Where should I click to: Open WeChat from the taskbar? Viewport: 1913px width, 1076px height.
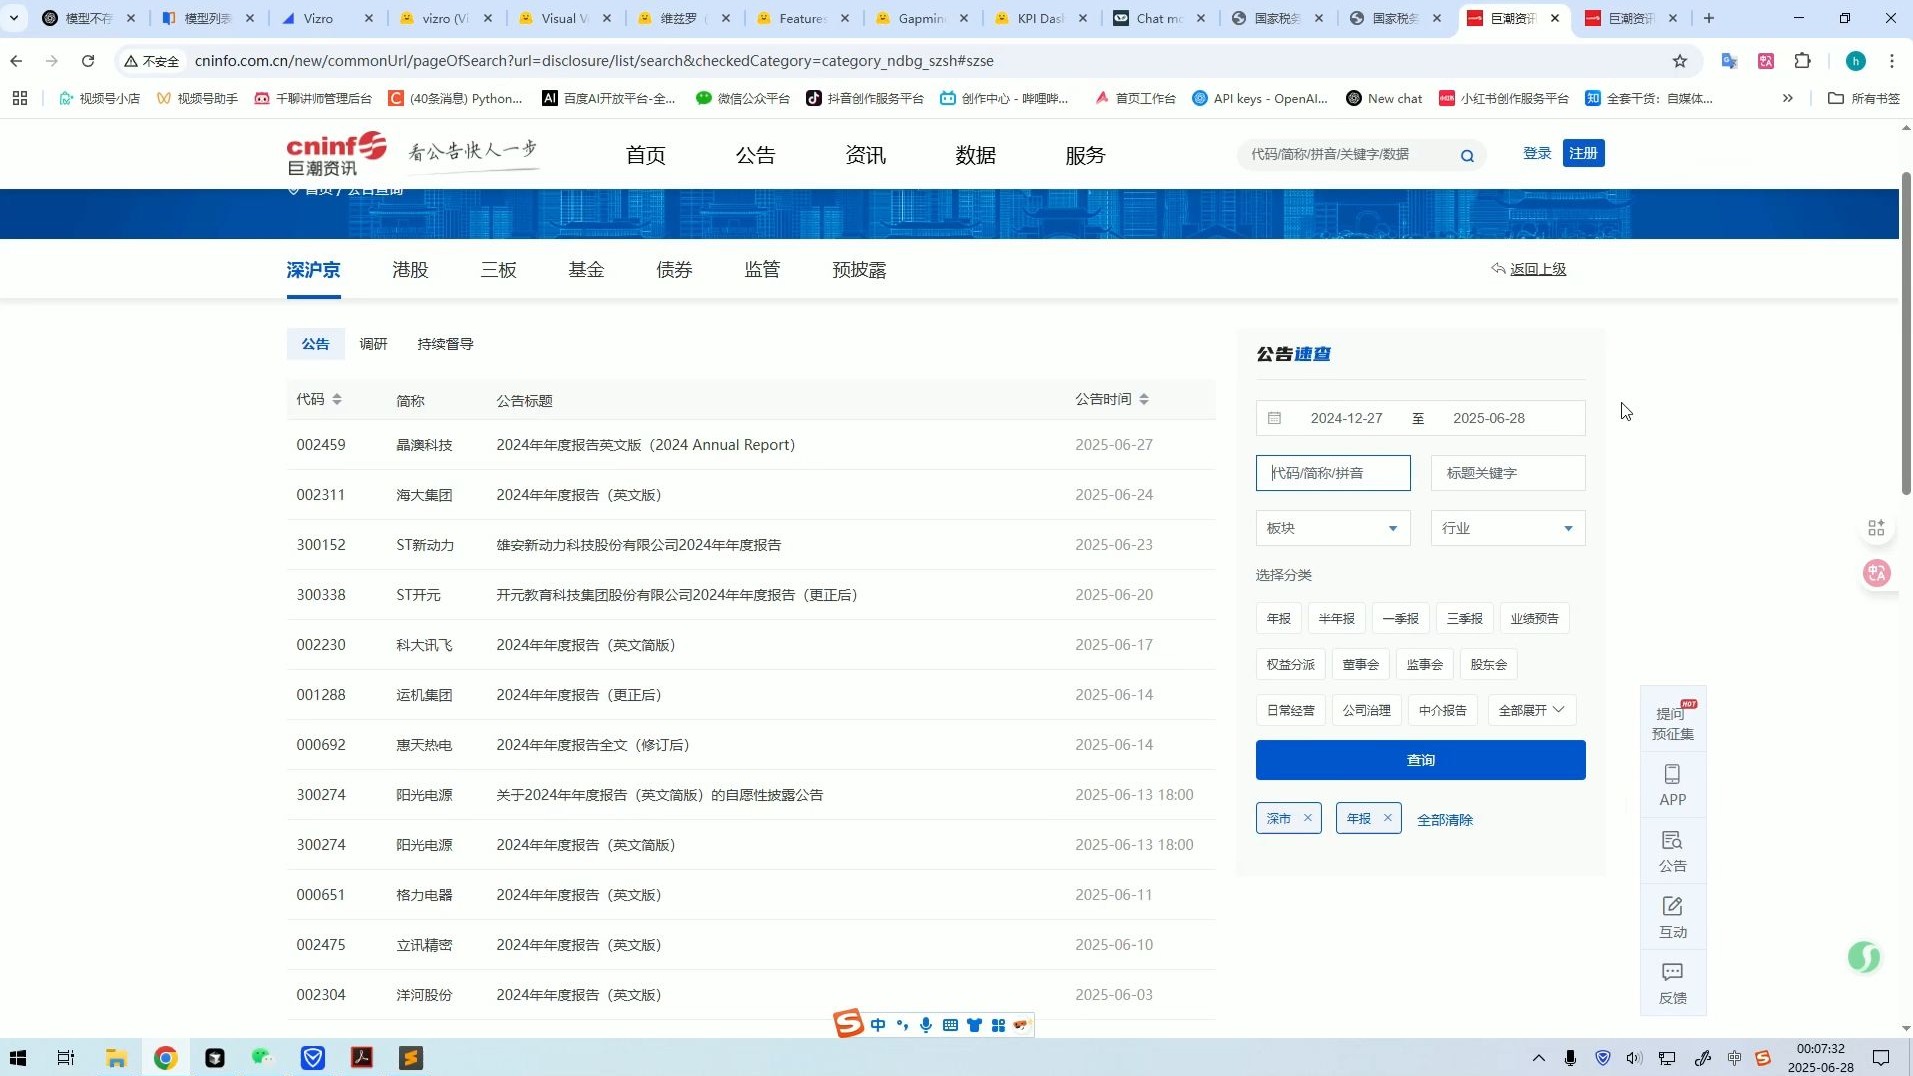(x=263, y=1058)
